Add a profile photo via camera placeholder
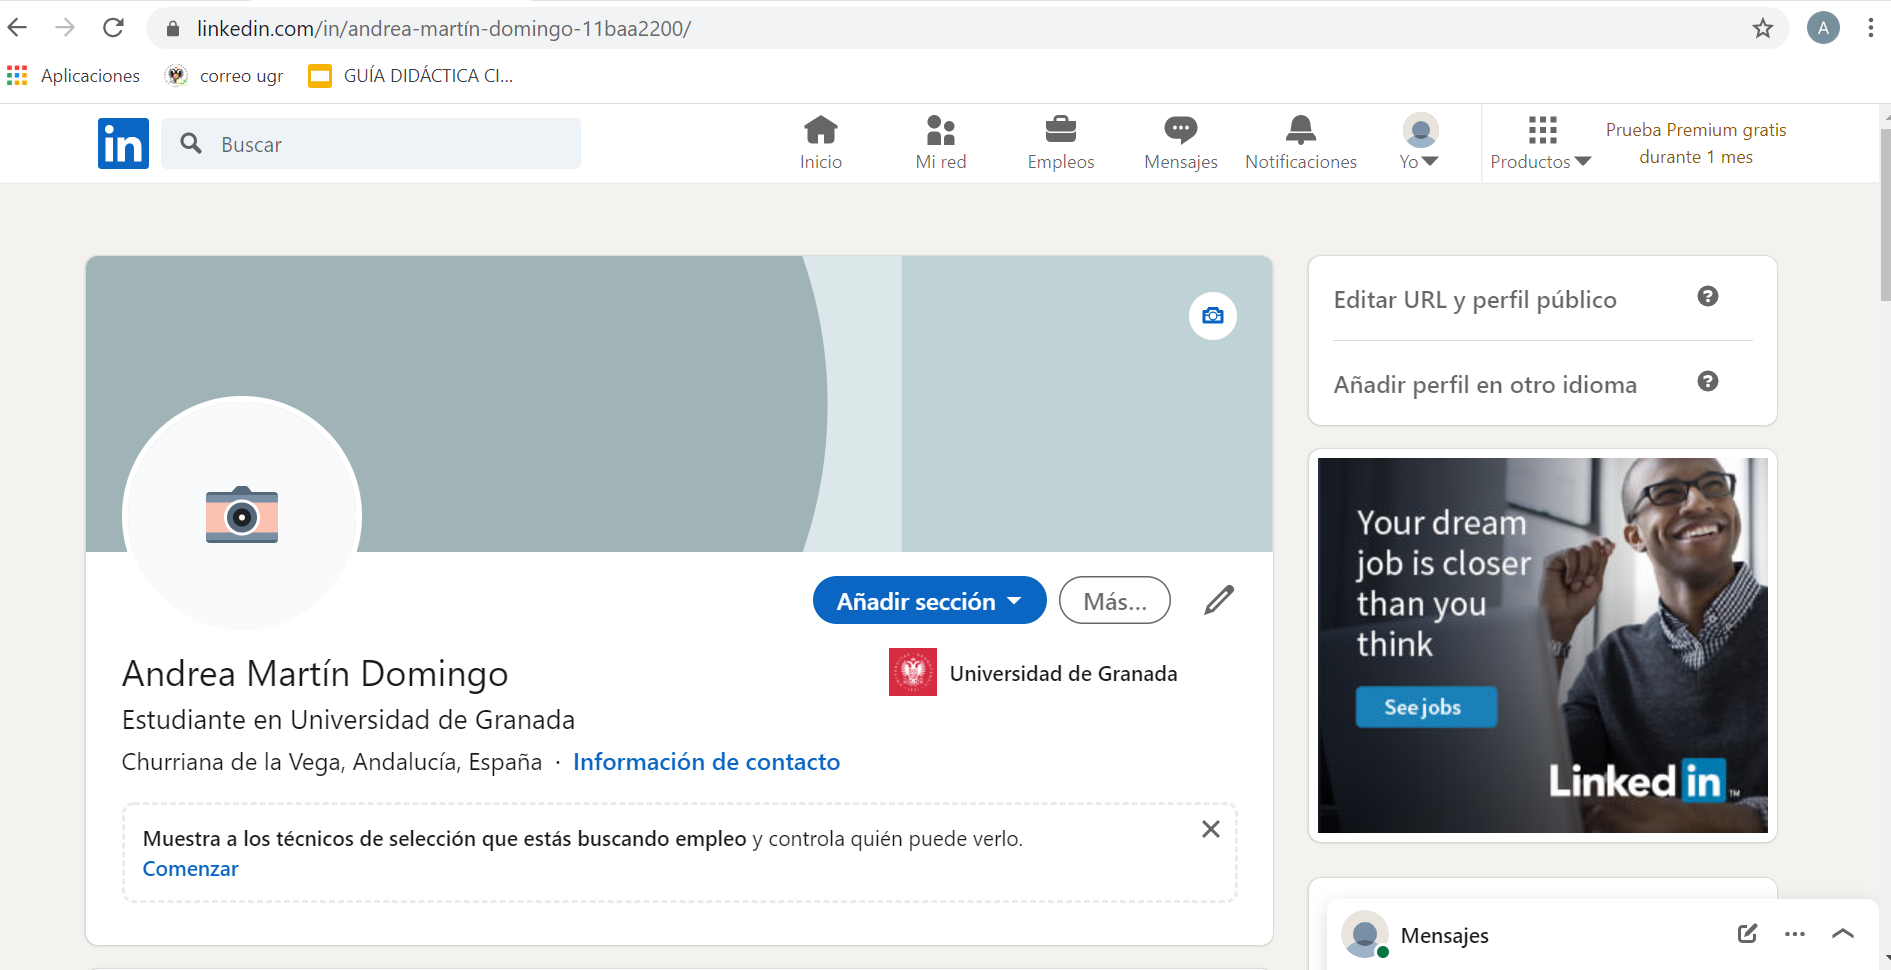The image size is (1891, 970). (242, 515)
